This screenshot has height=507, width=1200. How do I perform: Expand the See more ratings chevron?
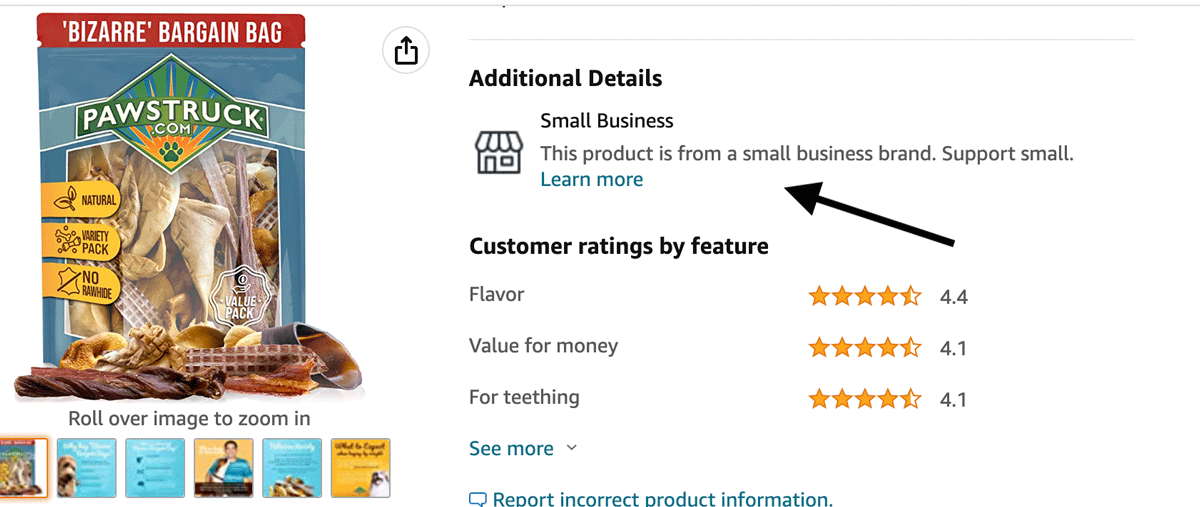pyautogui.click(x=572, y=448)
